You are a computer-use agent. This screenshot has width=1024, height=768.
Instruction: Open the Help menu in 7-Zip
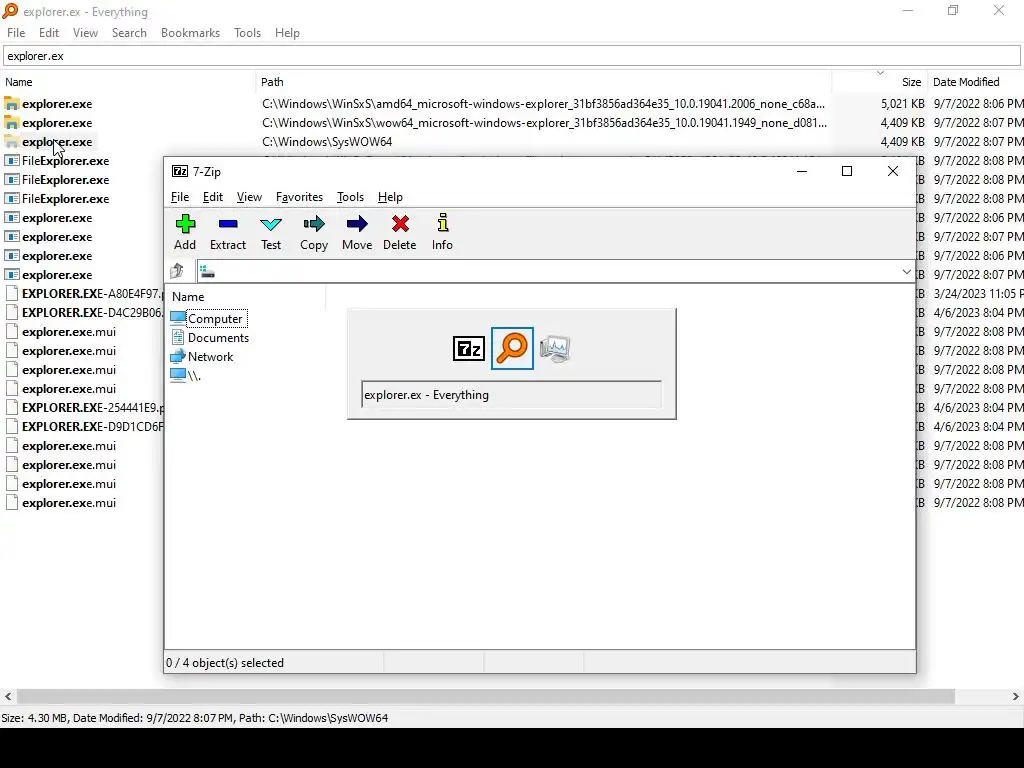pos(390,197)
